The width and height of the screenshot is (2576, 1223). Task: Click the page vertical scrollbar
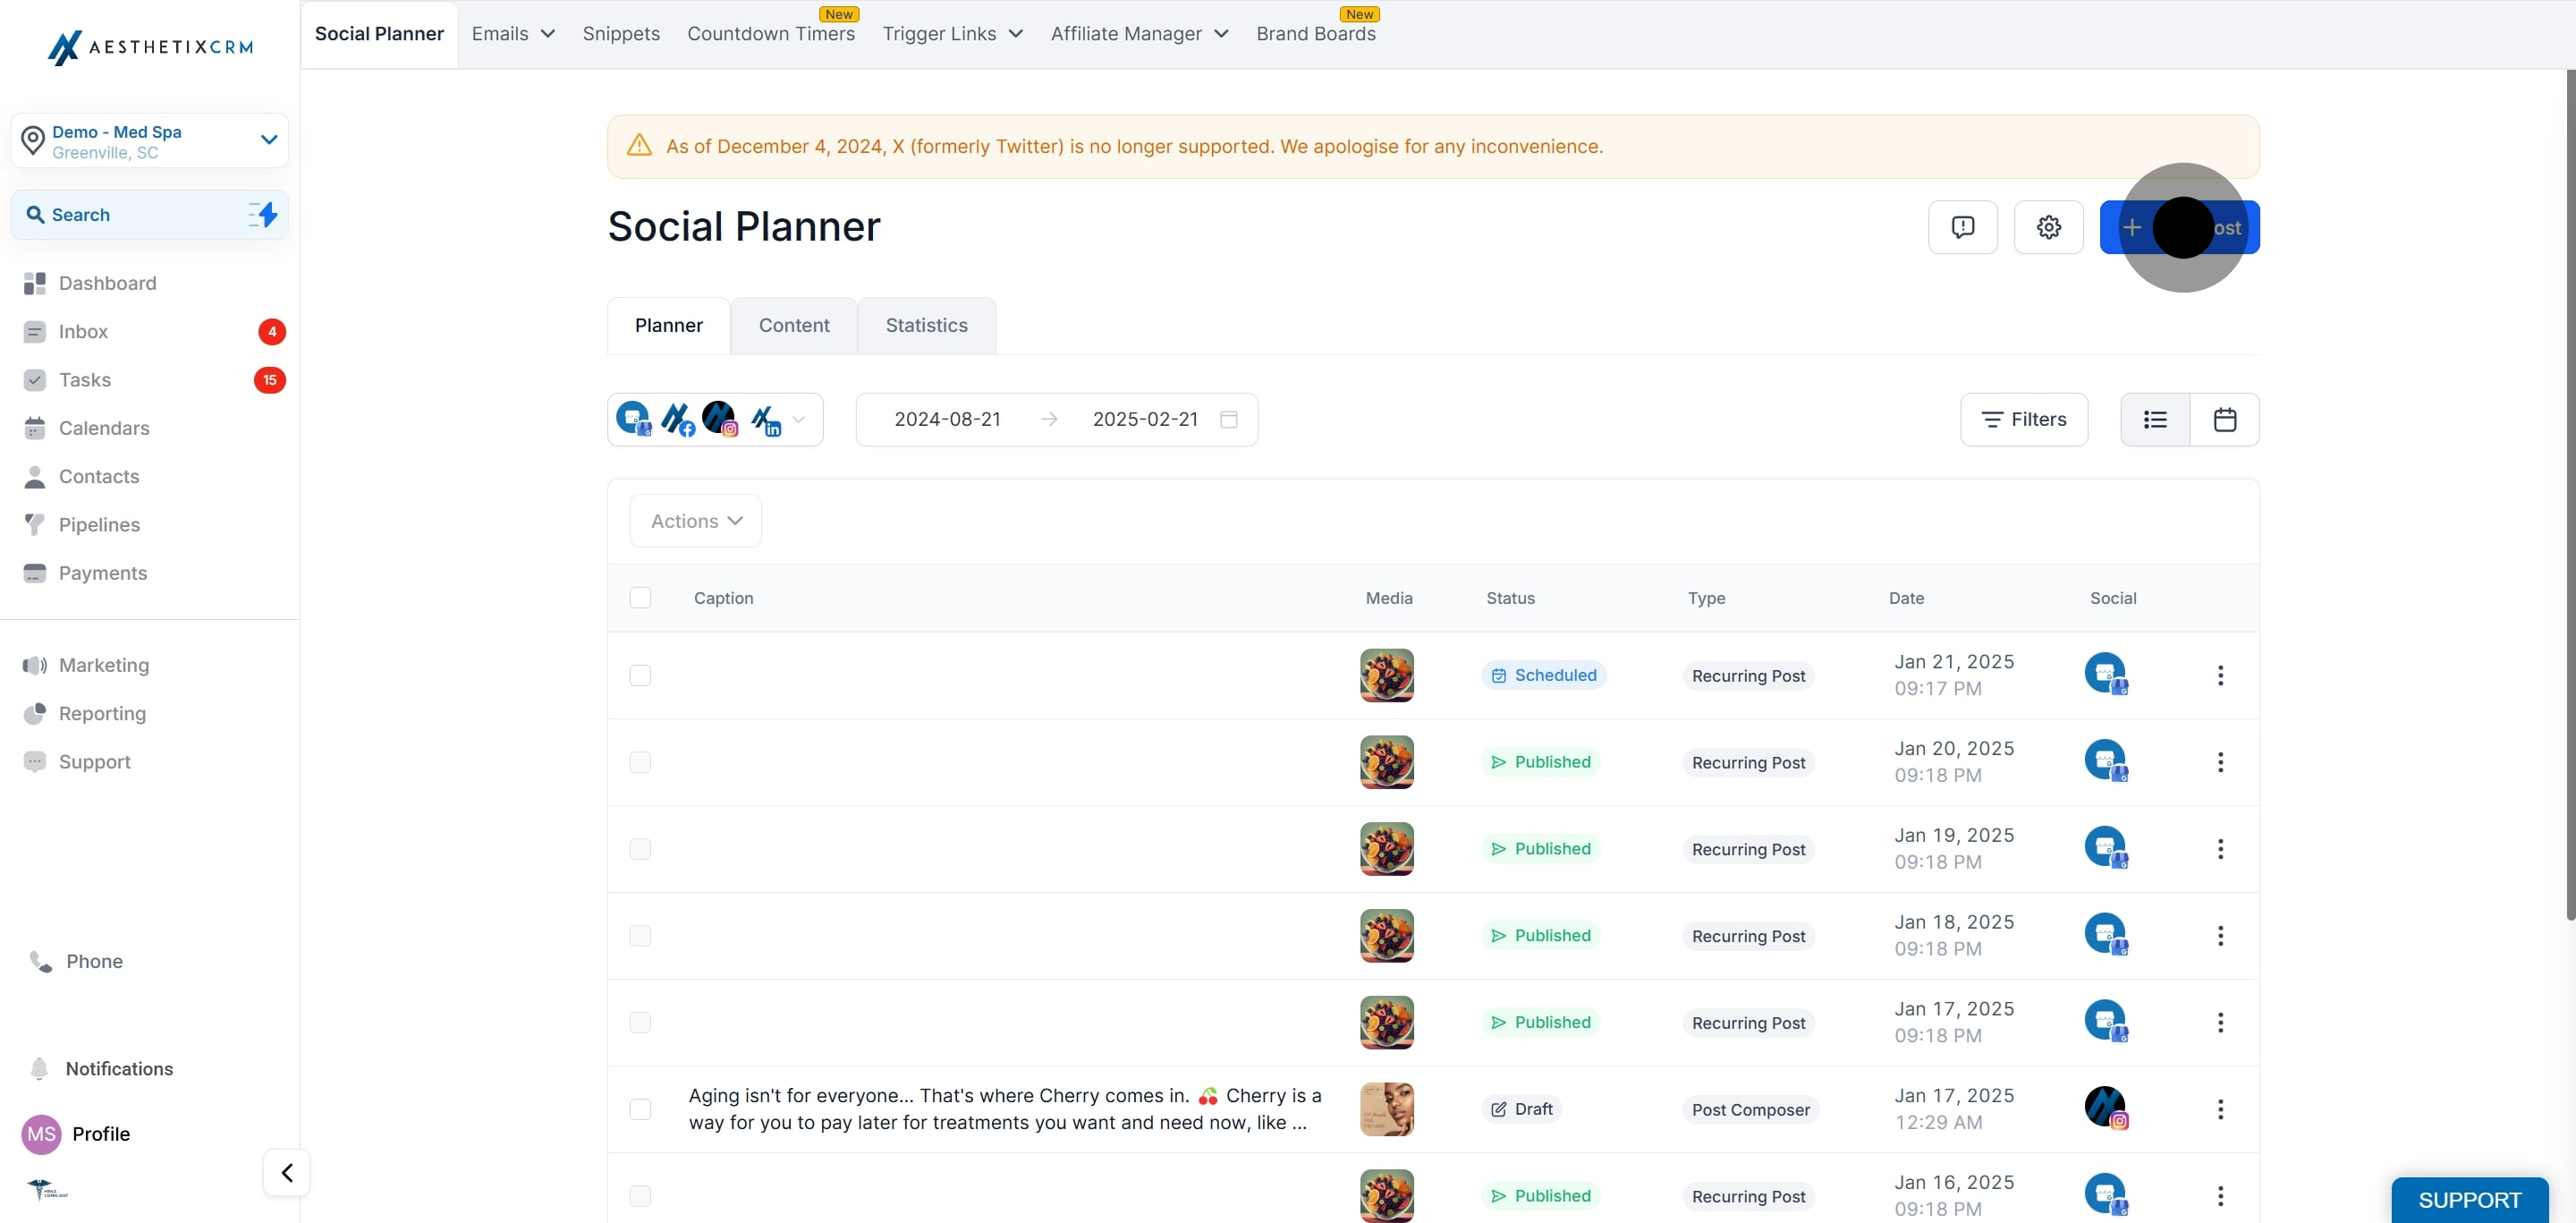click(x=2569, y=500)
